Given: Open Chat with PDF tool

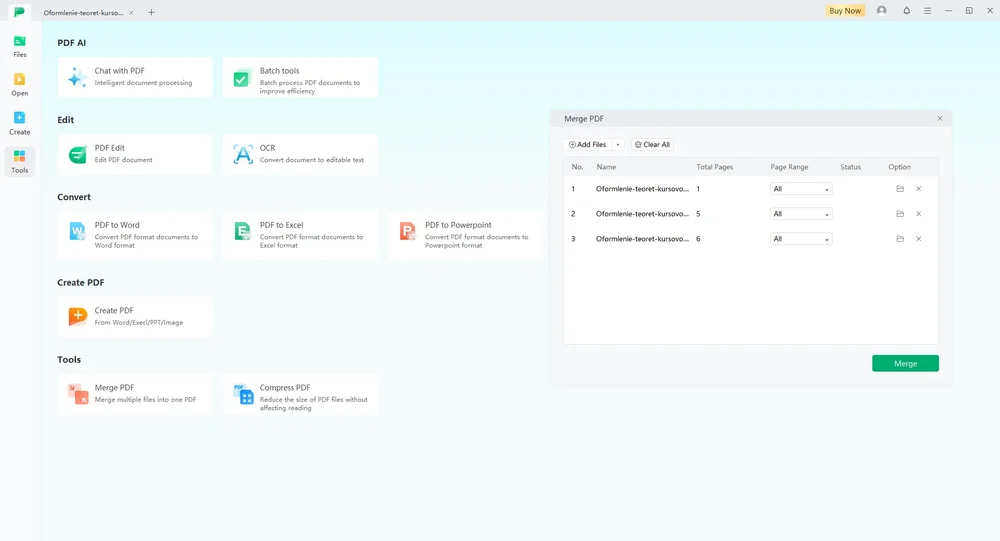Looking at the screenshot, I should tap(135, 77).
